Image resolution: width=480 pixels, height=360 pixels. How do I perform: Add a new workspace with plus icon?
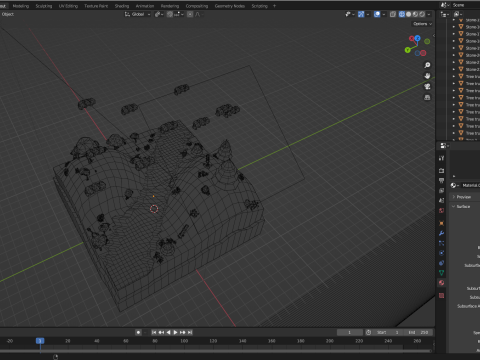(x=274, y=6)
